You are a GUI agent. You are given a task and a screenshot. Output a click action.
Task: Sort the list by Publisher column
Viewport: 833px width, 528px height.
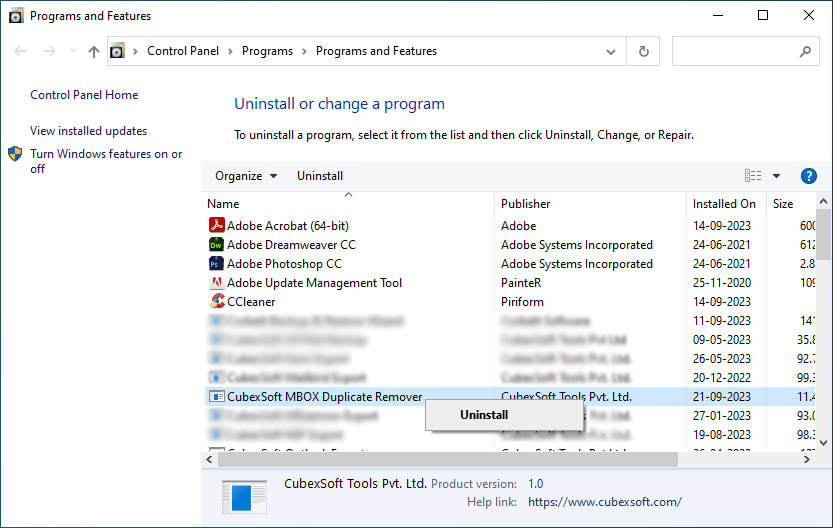click(525, 203)
